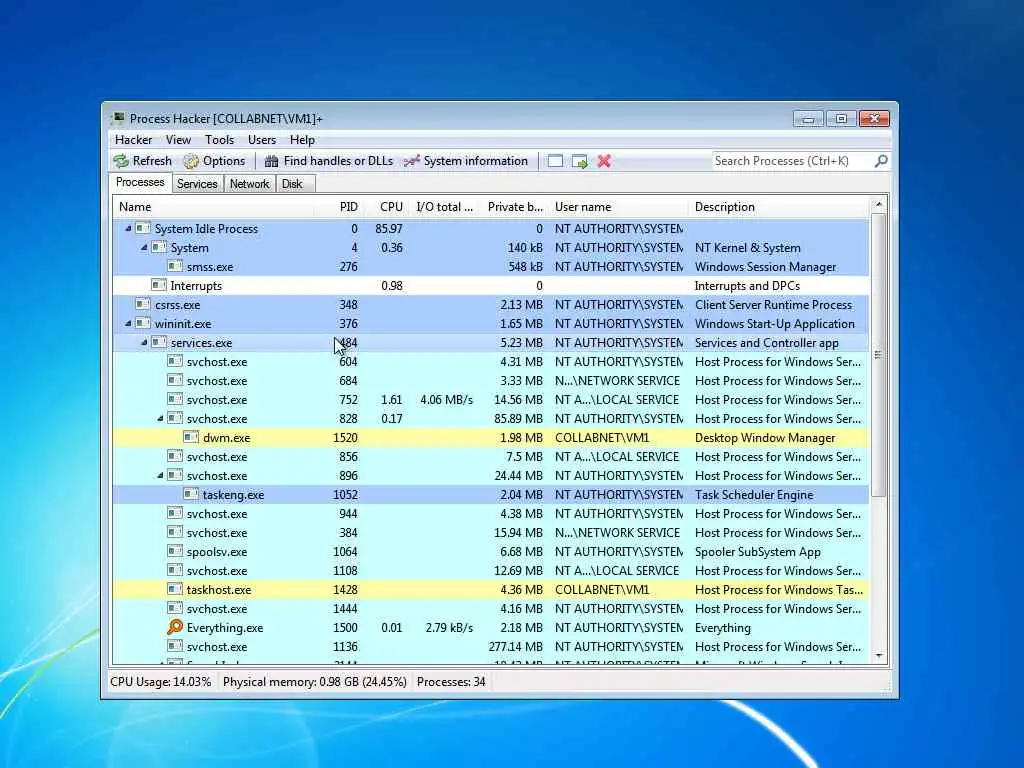The width and height of the screenshot is (1024, 768).
Task: Click the smss.exe process icon
Action: point(174,266)
